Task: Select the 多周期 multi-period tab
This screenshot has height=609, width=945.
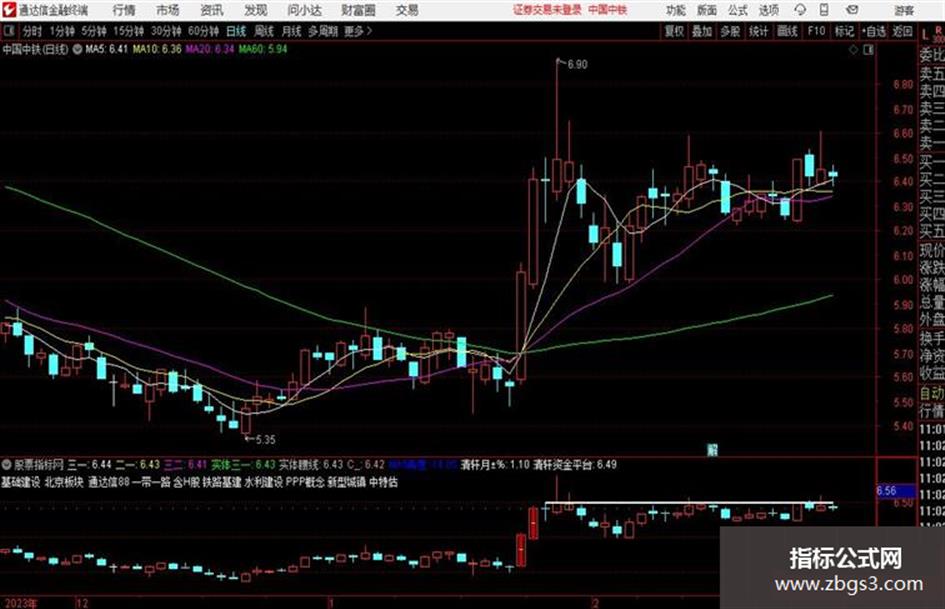Action: [324, 31]
